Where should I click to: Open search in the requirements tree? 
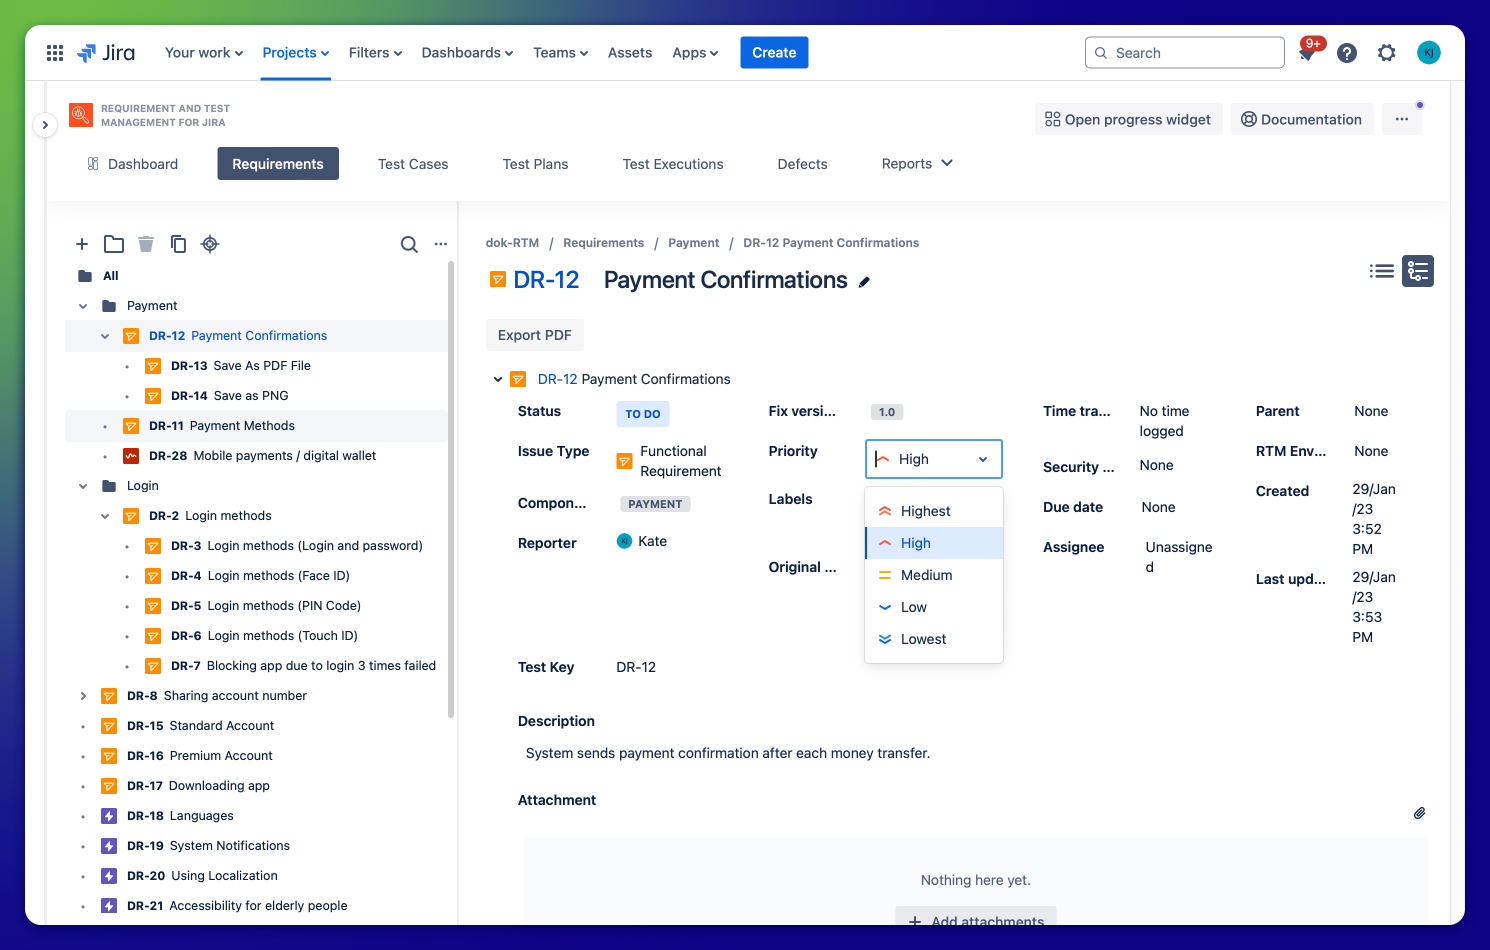point(409,244)
